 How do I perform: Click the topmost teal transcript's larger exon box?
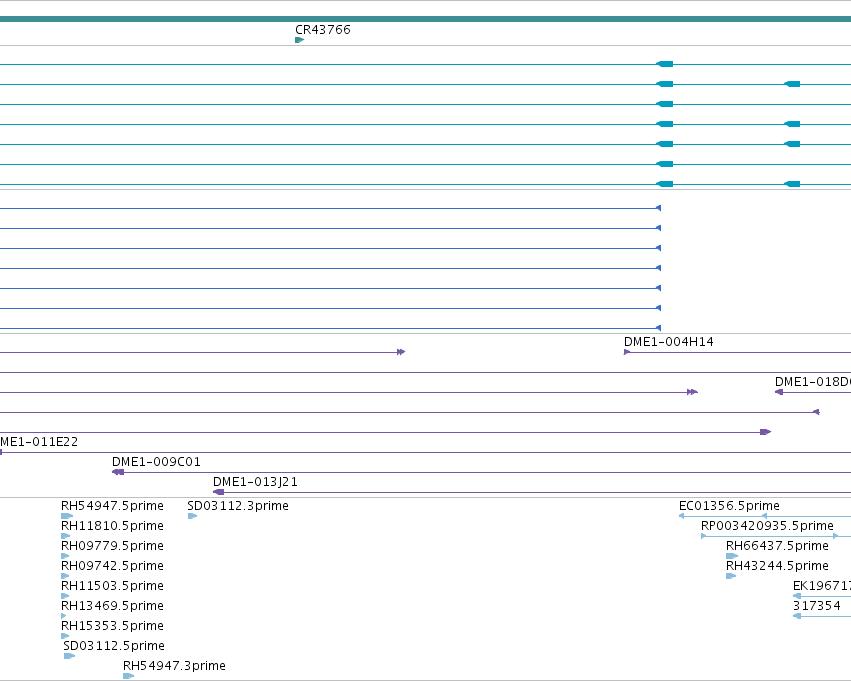pos(665,64)
